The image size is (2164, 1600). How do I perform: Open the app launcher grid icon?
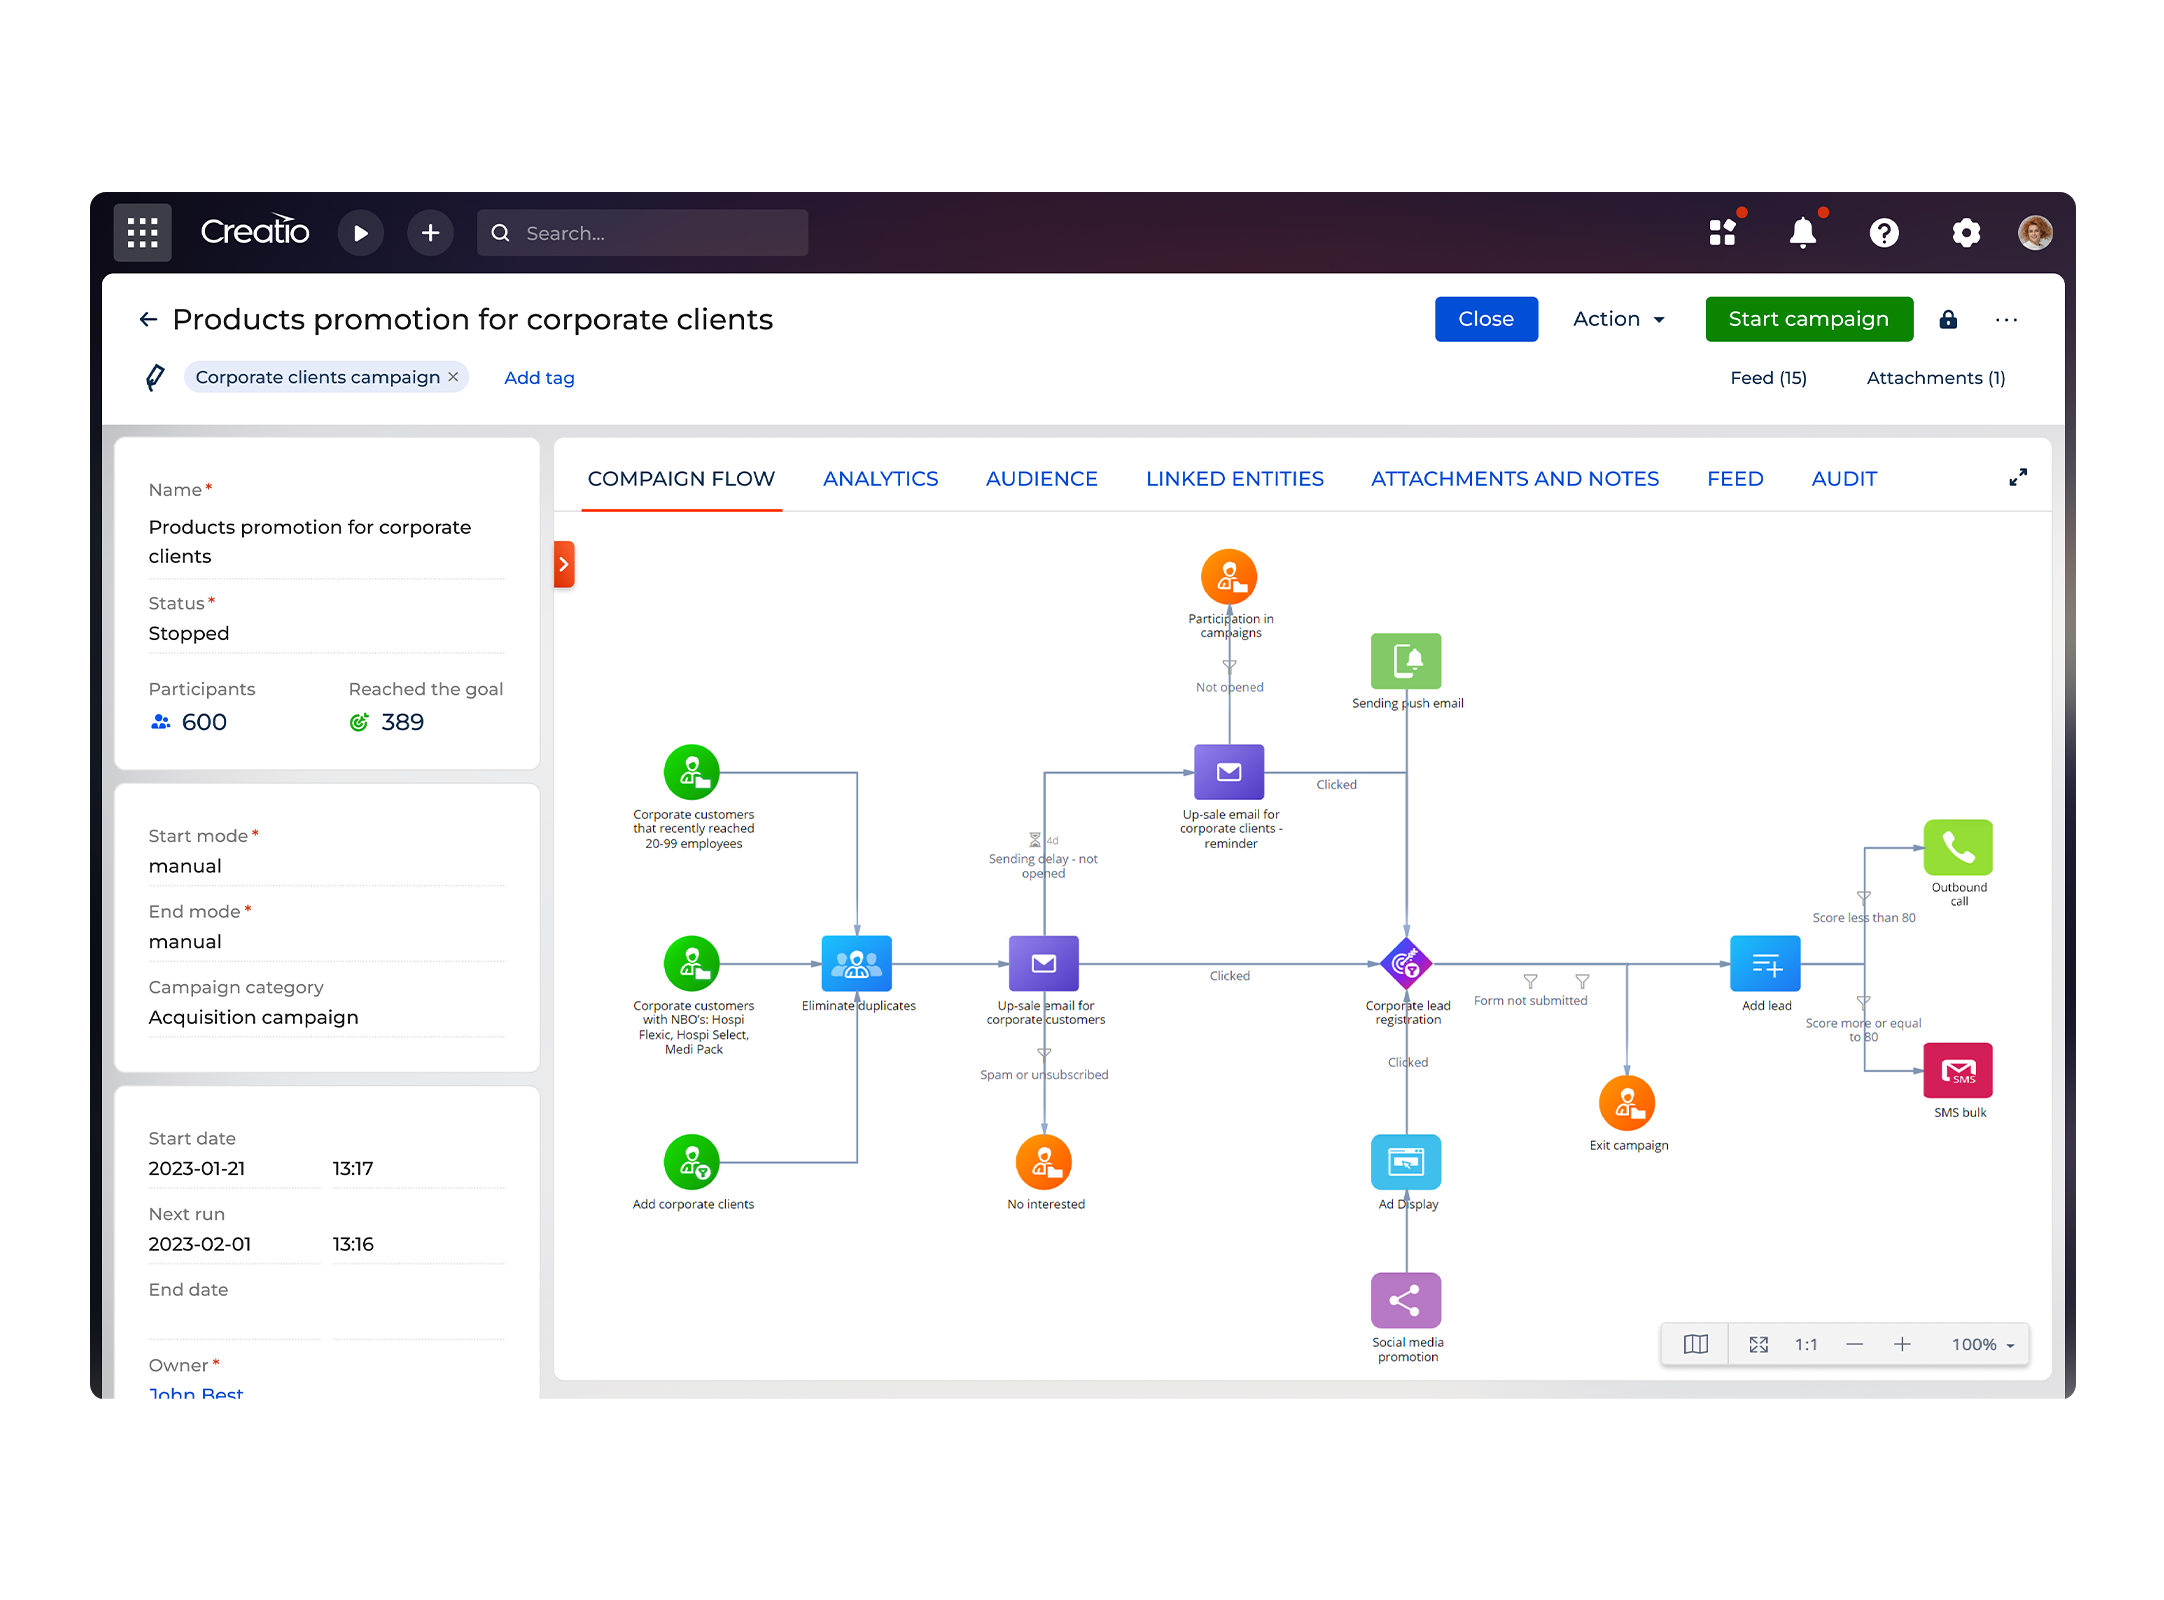coord(142,233)
